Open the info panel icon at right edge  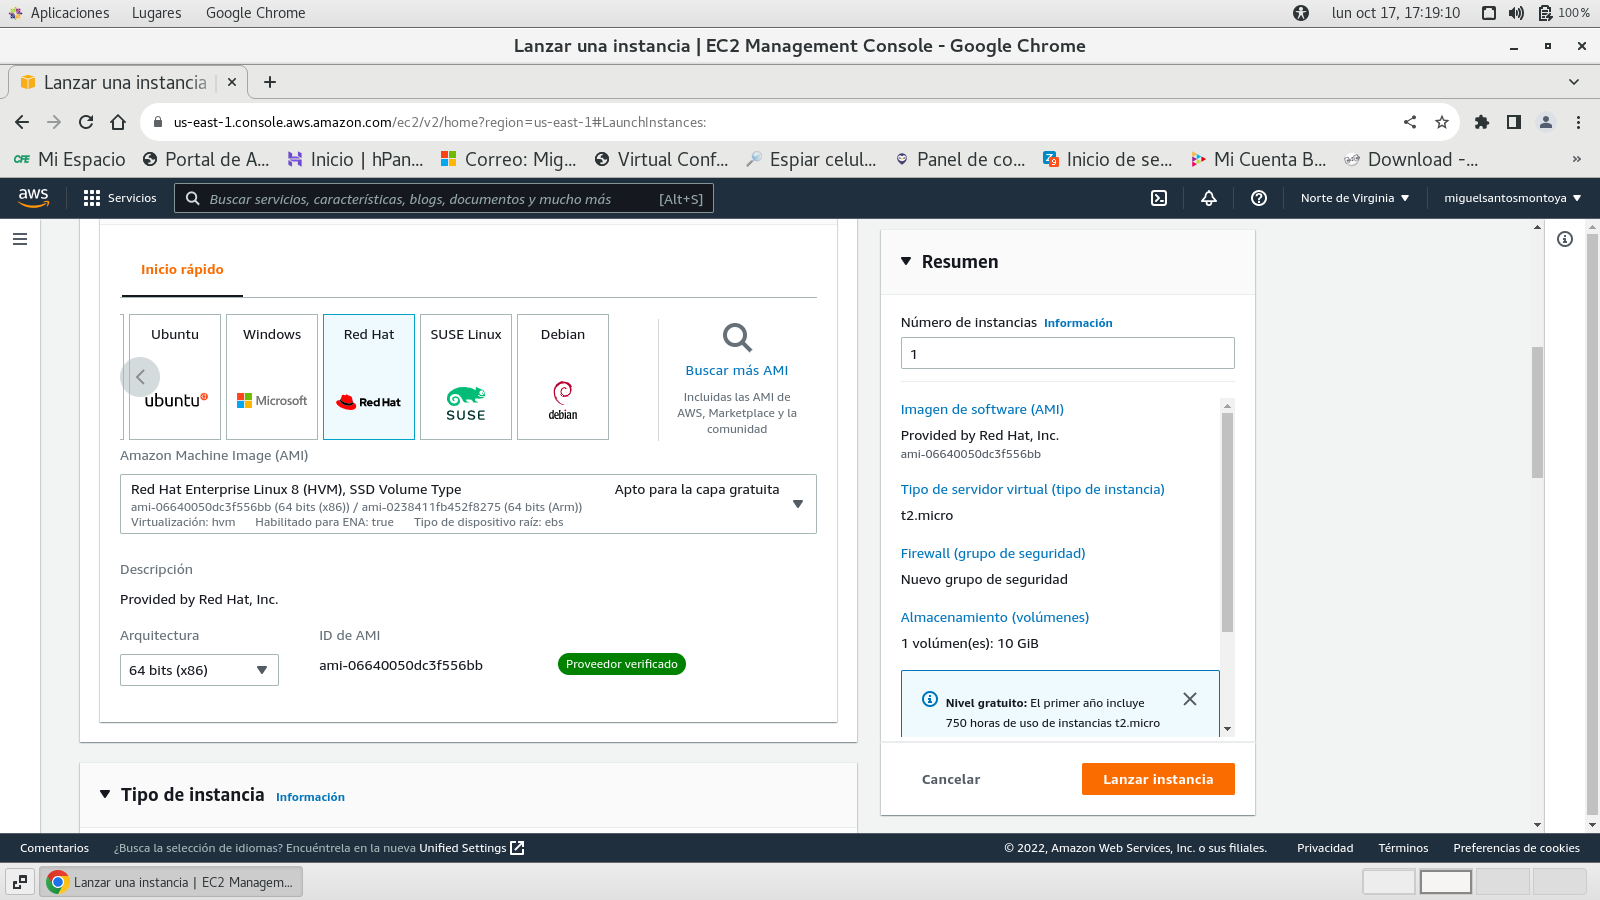(1565, 239)
